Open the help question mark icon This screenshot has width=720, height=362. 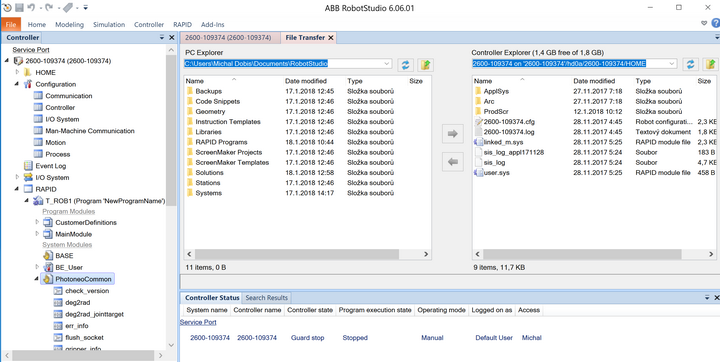715,23
